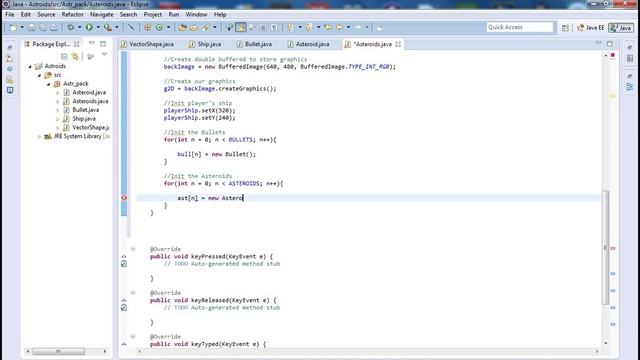The height and width of the screenshot is (360, 640).
Task: Open the File menu
Action: [x=9, y=14]
